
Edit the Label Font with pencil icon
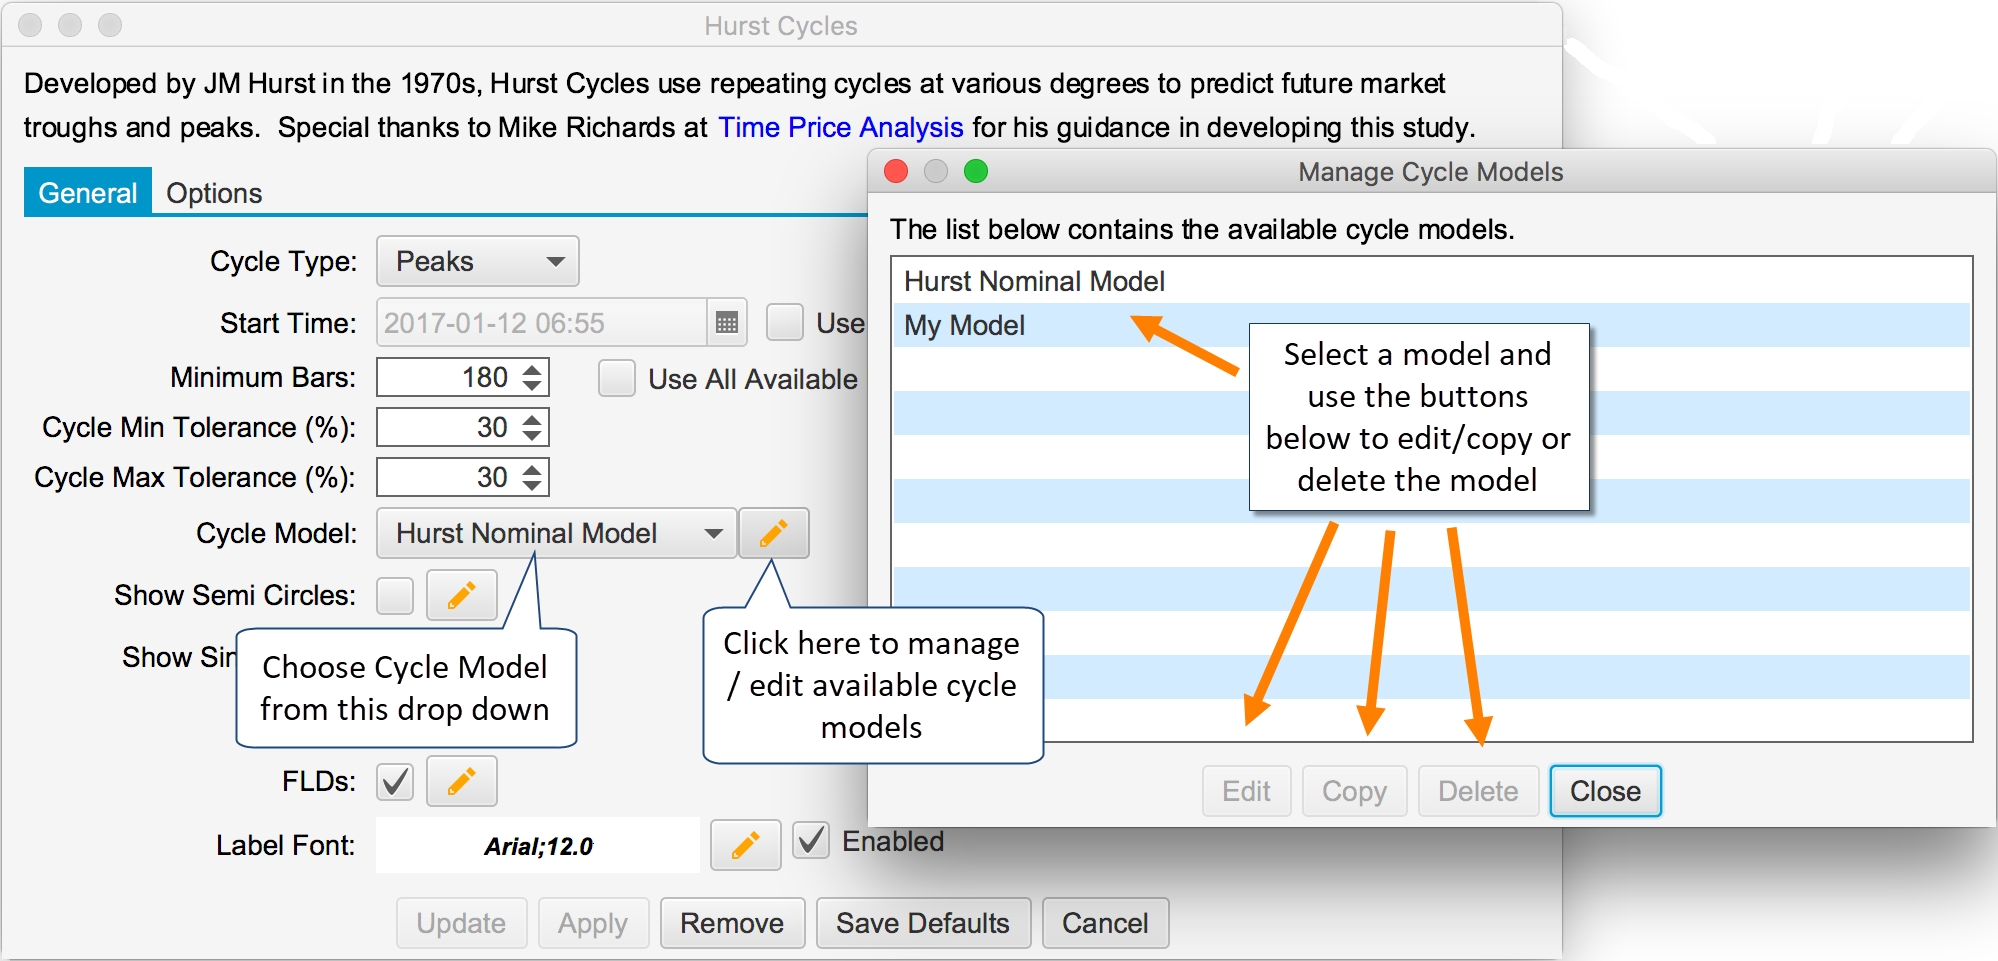pos(745,845)
